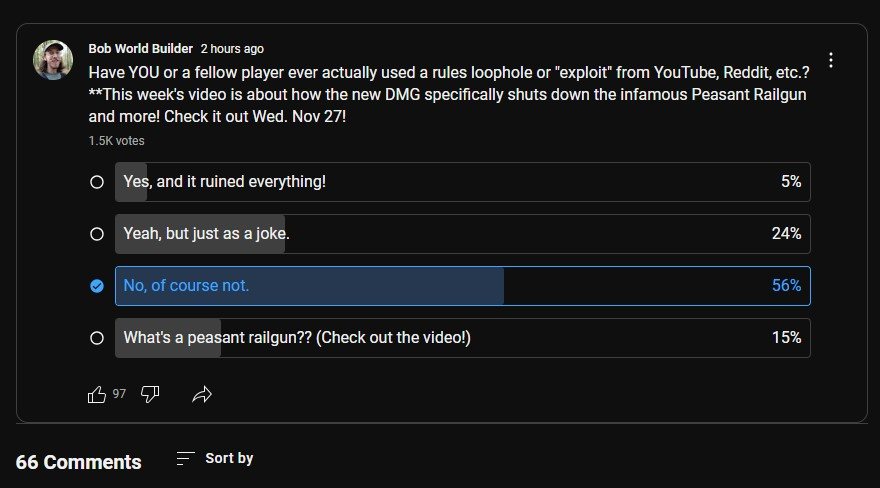Open the three-dot post options menu
This screenshot has height=488, width=880.
coord(830,60)
